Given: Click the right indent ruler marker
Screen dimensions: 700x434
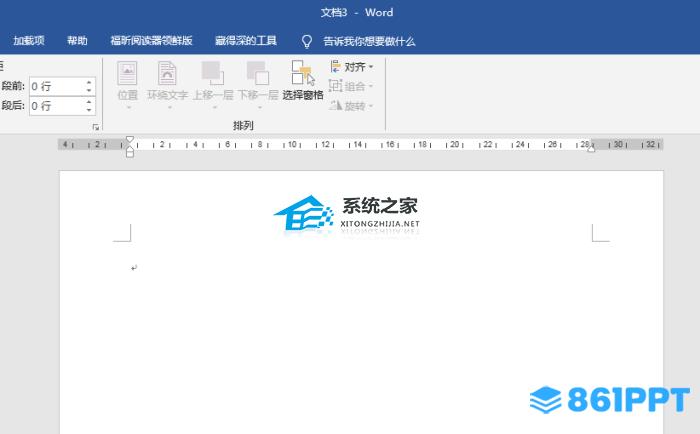Looking at the screenshot, I should (591, 149).
